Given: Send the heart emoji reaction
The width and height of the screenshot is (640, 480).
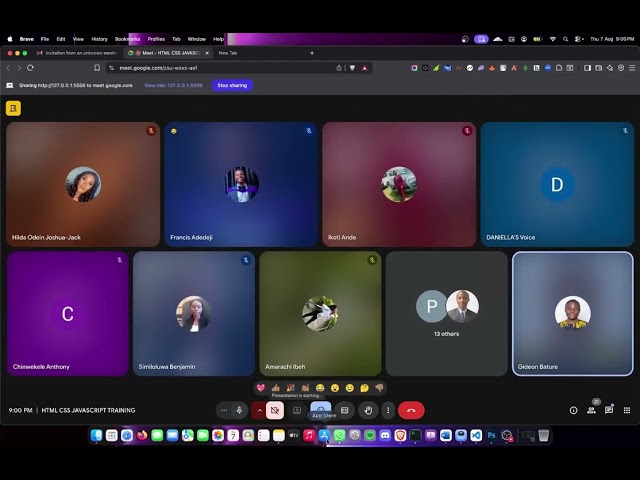Looking at the screenshot, I should pyautogui.click(x=261, y=388).
